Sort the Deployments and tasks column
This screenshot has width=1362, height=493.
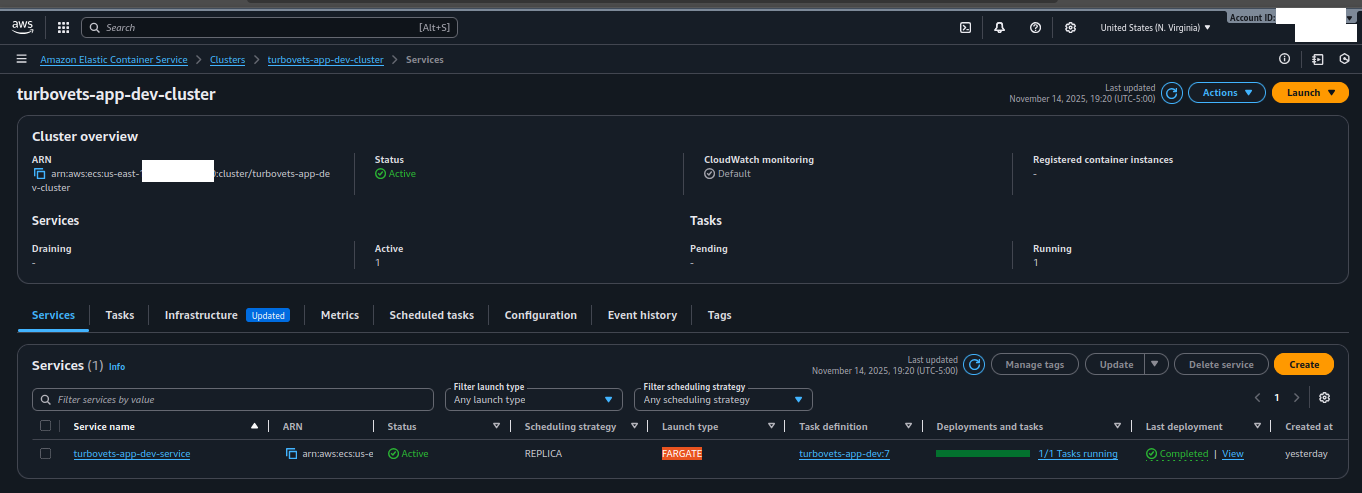pos(1117,427)
